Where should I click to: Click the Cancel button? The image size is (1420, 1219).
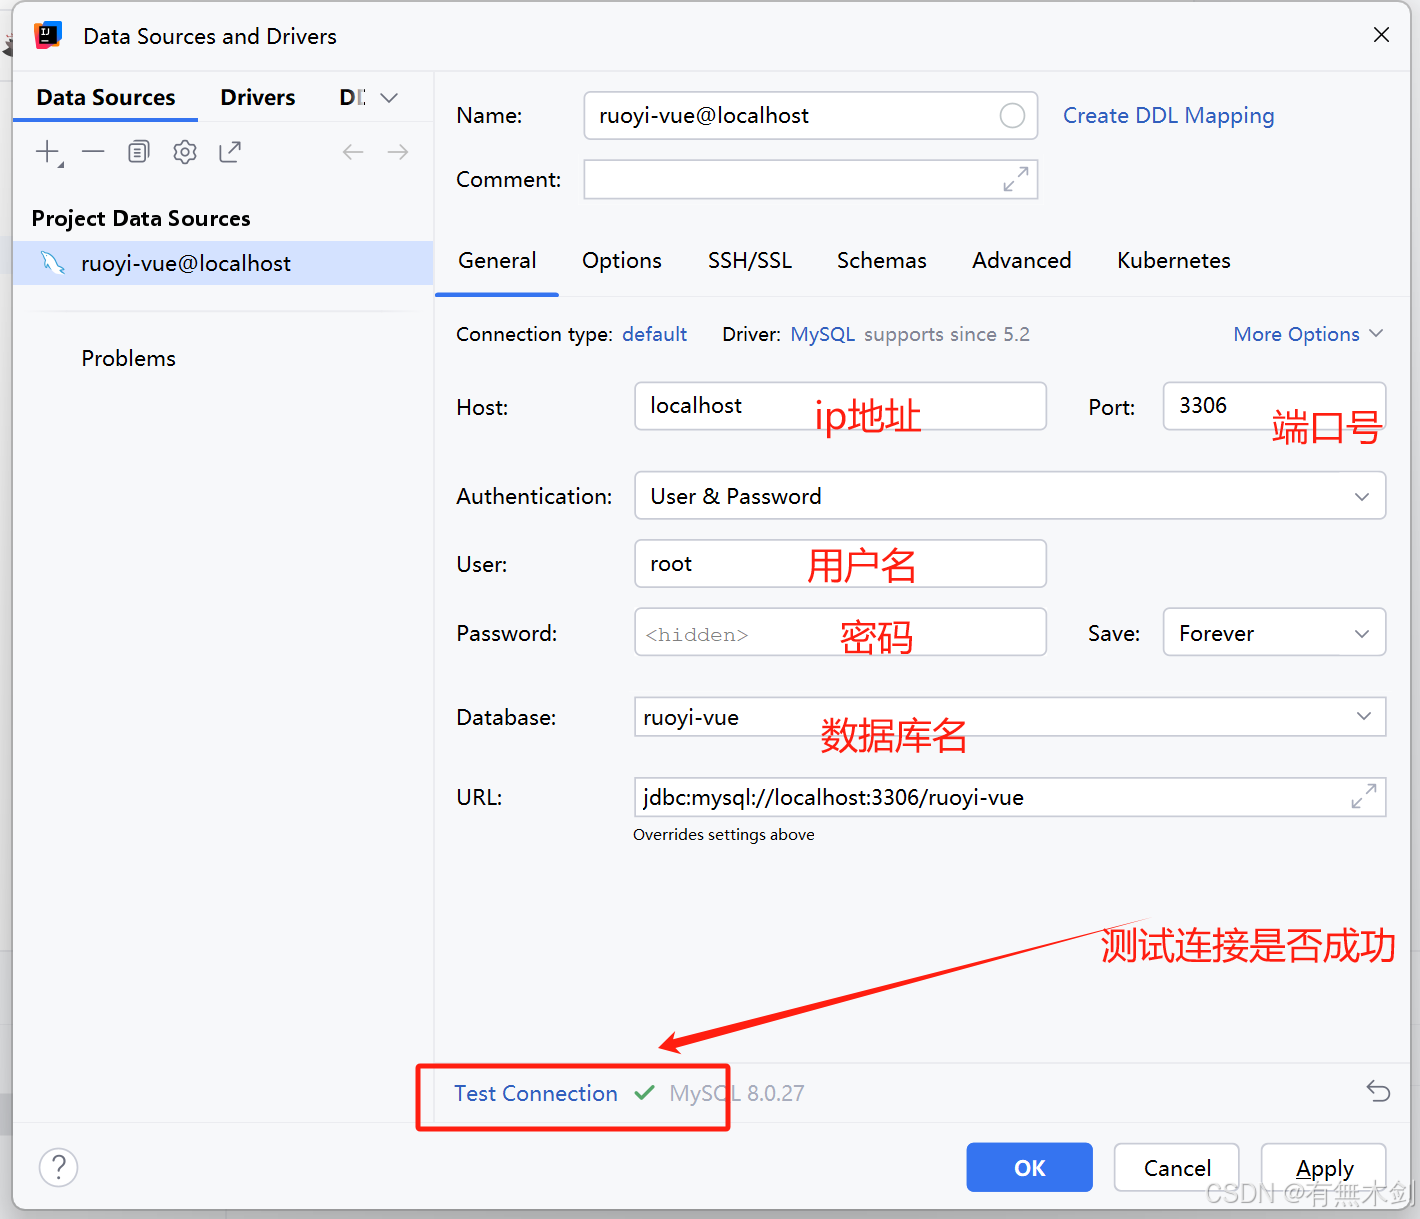(1177, 1168)
